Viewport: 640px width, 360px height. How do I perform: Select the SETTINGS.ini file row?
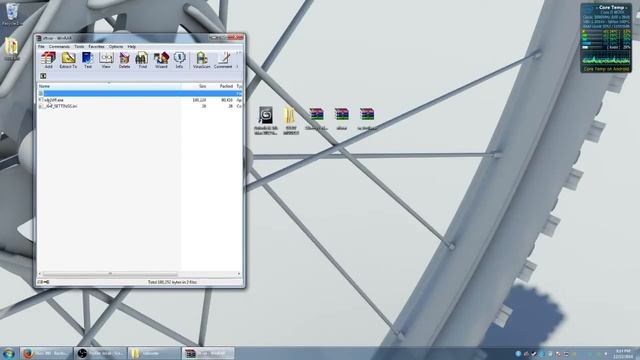[140, 106]
